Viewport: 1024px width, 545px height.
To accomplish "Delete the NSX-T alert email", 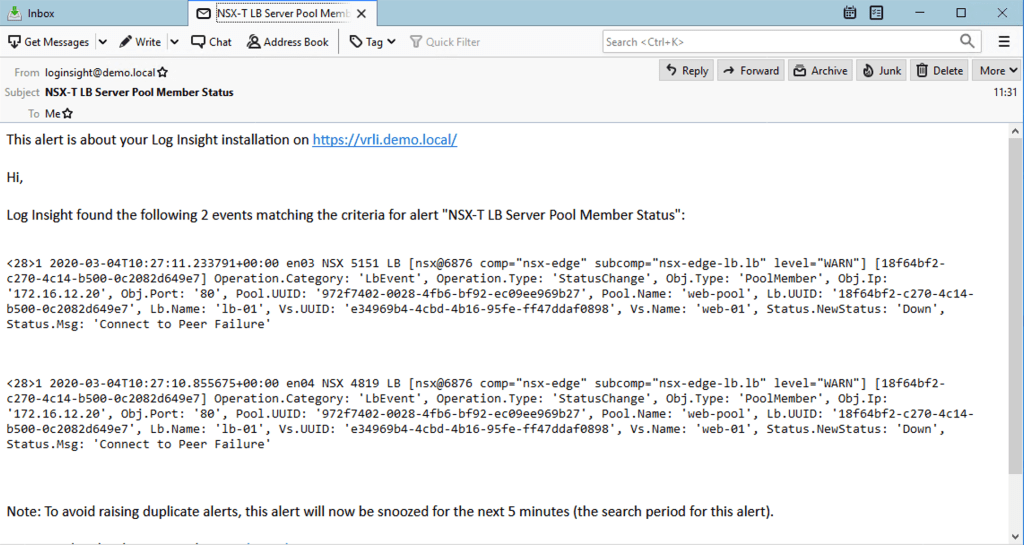I will pos(939,71).
